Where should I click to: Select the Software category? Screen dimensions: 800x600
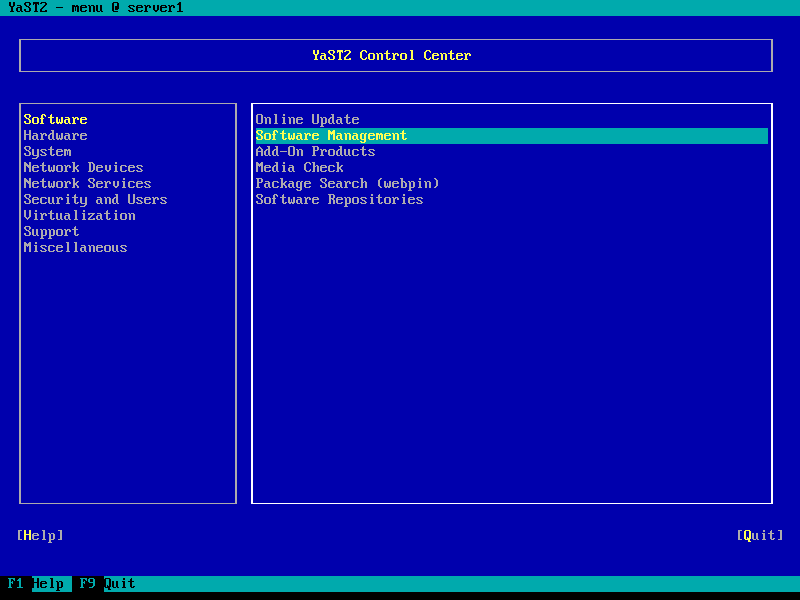click(56, 119)
